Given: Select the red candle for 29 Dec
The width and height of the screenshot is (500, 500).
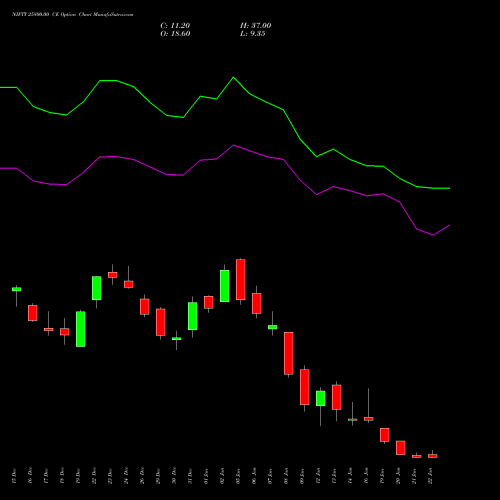Looking at the screenshot, I should coord(160,322).
